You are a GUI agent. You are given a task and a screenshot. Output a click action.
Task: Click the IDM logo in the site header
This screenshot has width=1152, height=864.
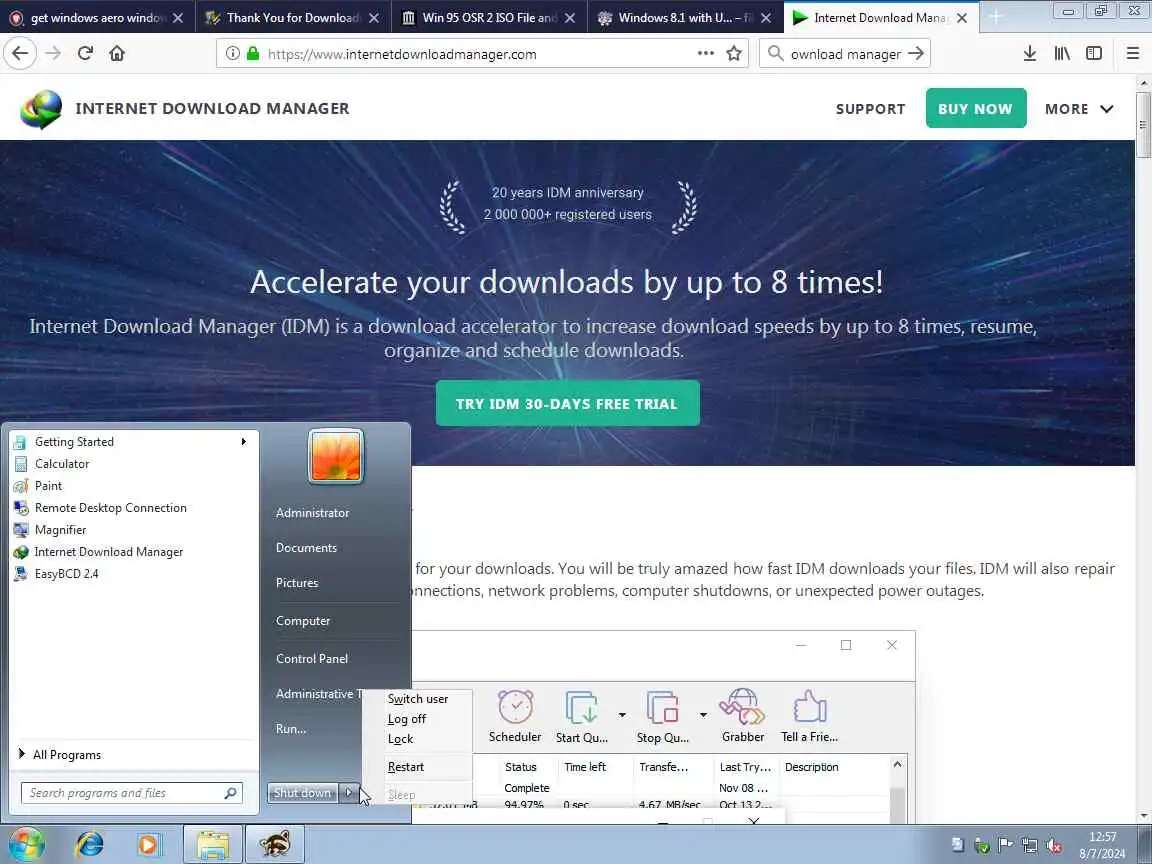(x=41, y=109)
